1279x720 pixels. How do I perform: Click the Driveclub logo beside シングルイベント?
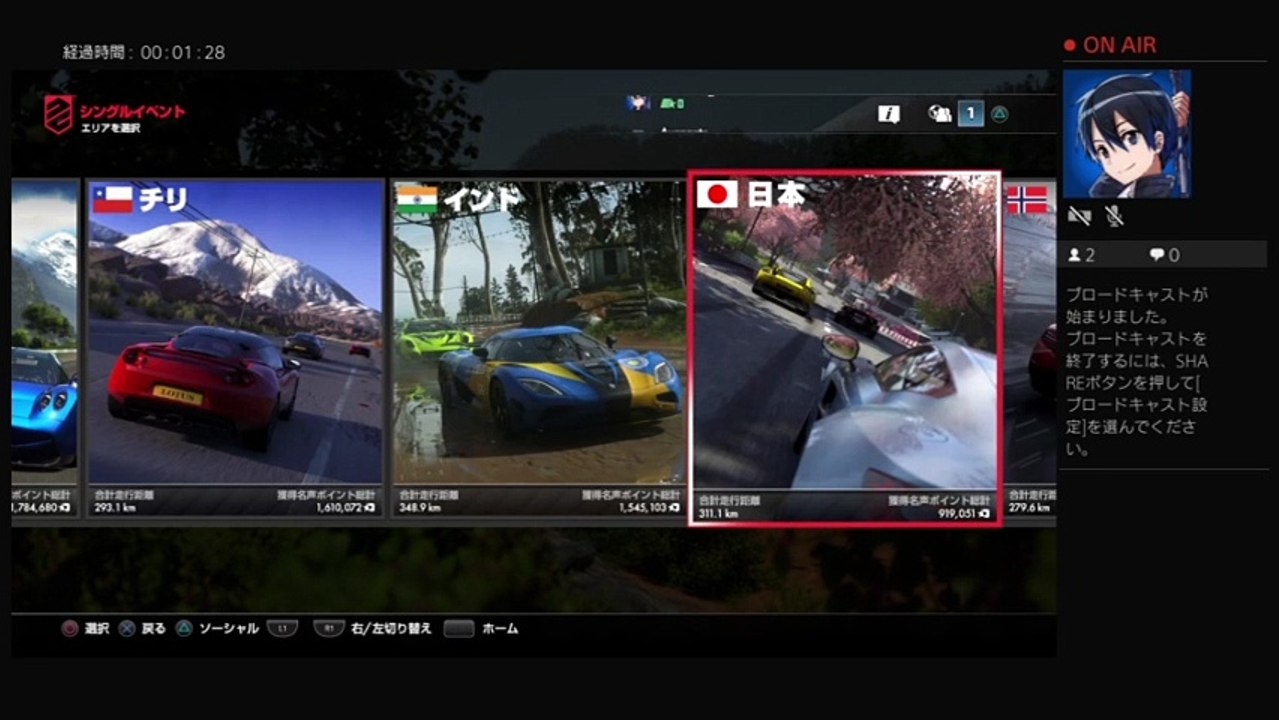click(x=58, y=114)
